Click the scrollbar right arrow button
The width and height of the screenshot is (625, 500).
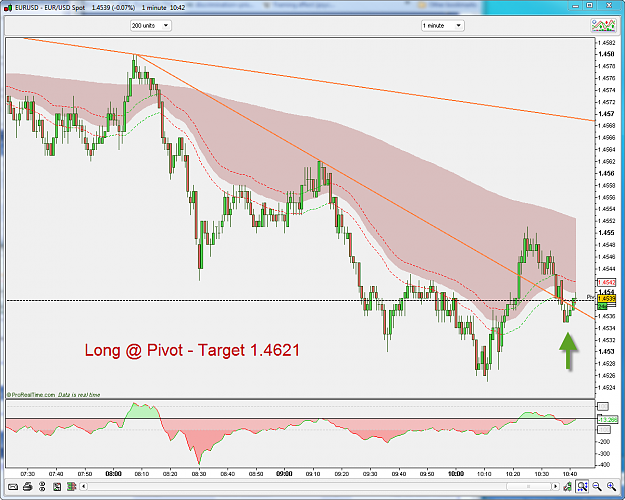[555, 486]
